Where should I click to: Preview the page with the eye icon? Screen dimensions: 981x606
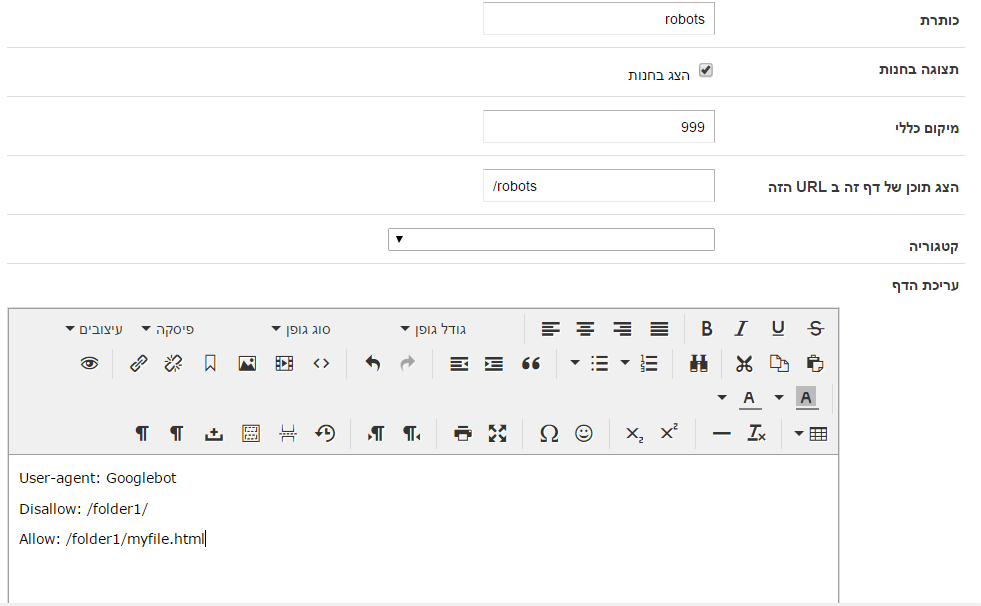coord(89,364)
